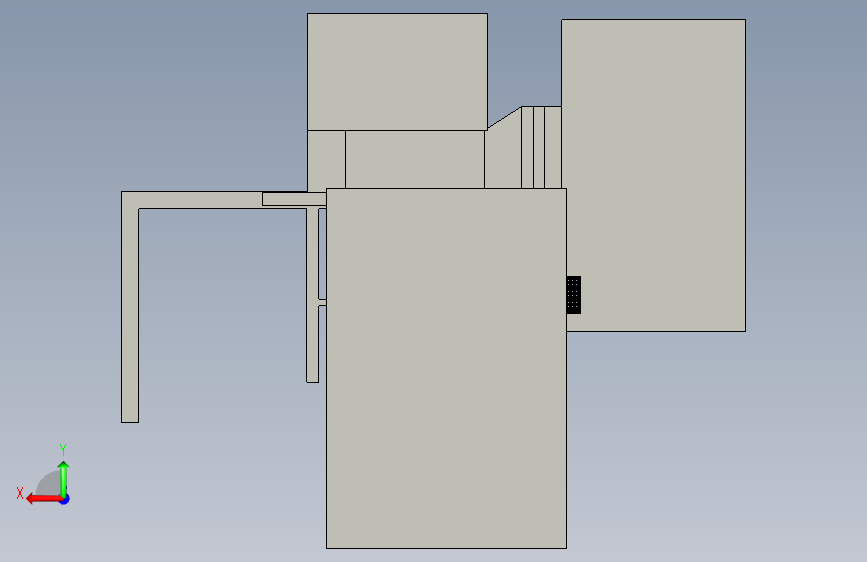
Task: Click the red "X" axis label
Action: (20, 493)
